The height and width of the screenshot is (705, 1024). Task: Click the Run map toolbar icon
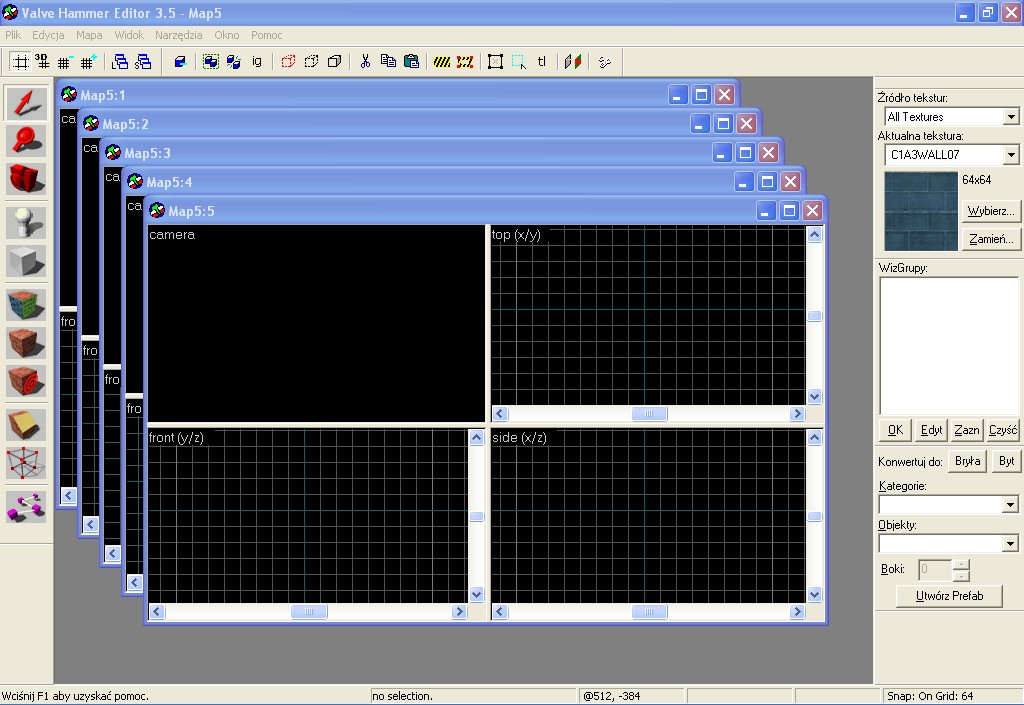pos(605,62)
